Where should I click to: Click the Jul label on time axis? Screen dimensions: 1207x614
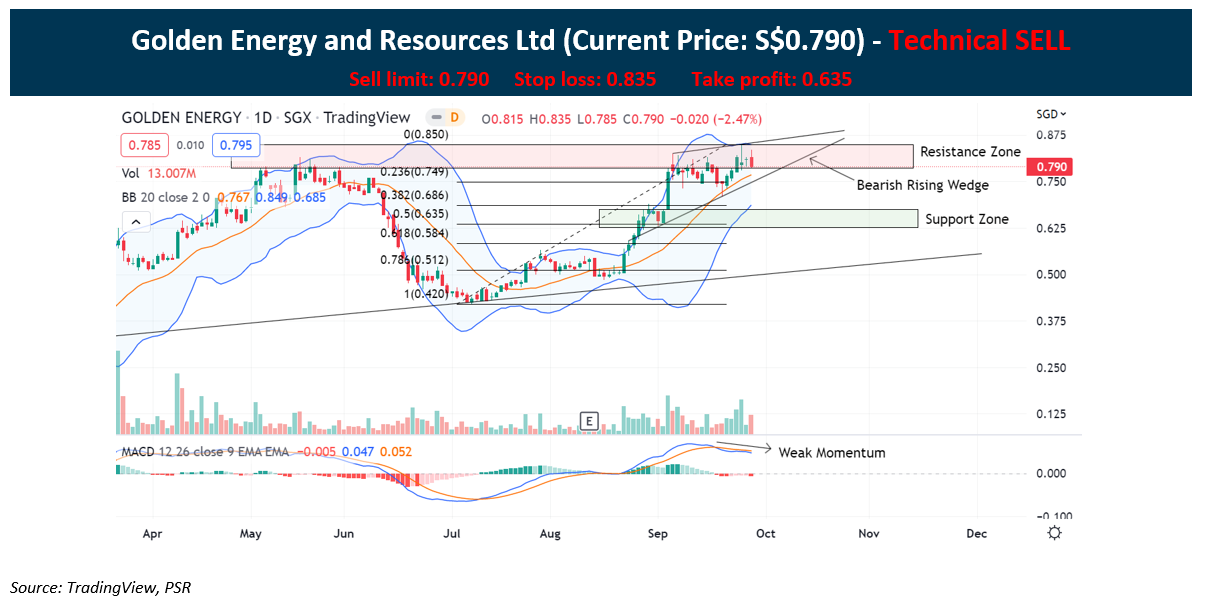450,533
